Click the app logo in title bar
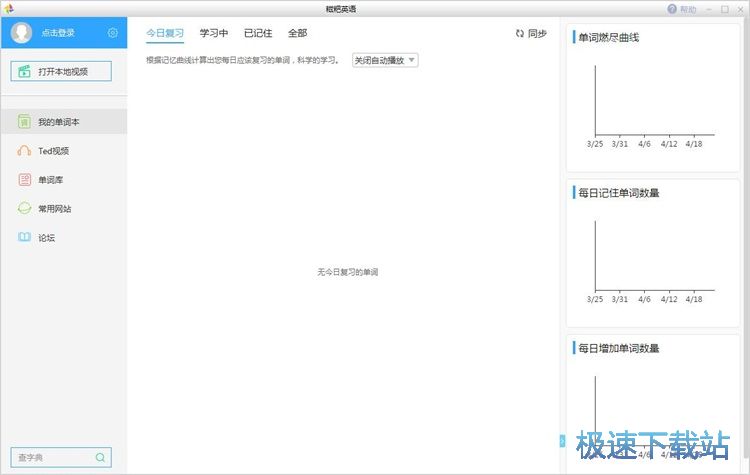 [8, 9]
